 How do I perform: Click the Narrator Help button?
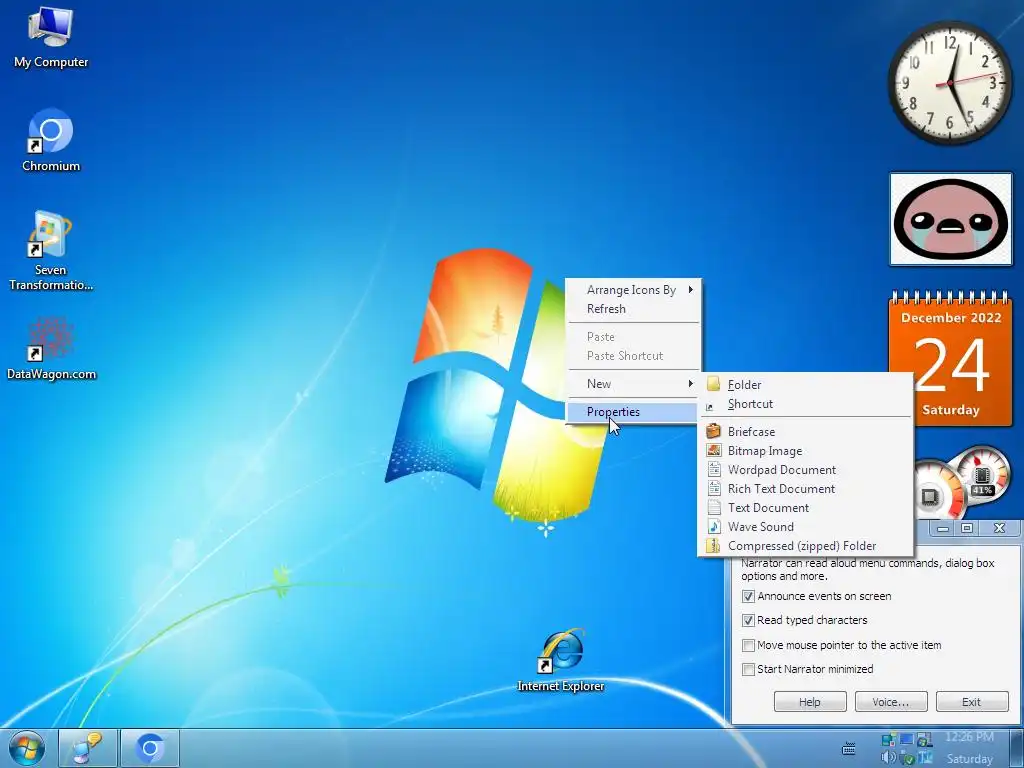(x=810, y=702)
